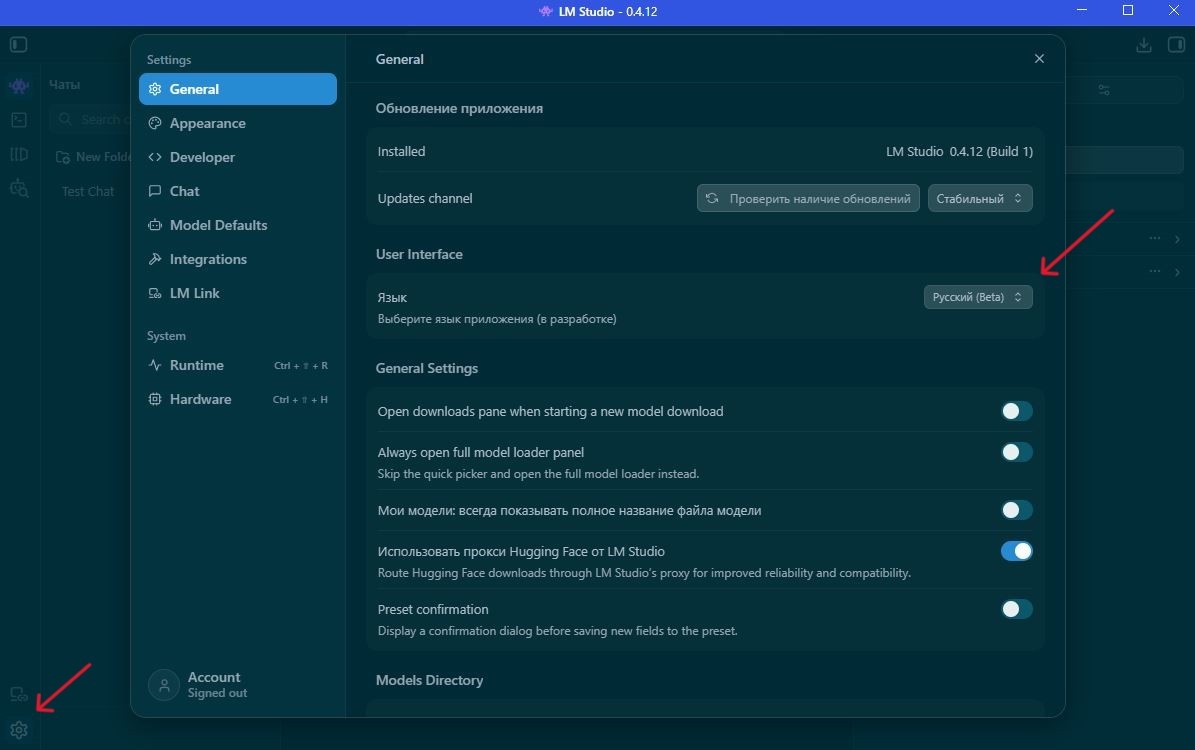Toggle Open downloads pane when starting download
This screenshot has height=750, width=1195.
click(1017, 412)
